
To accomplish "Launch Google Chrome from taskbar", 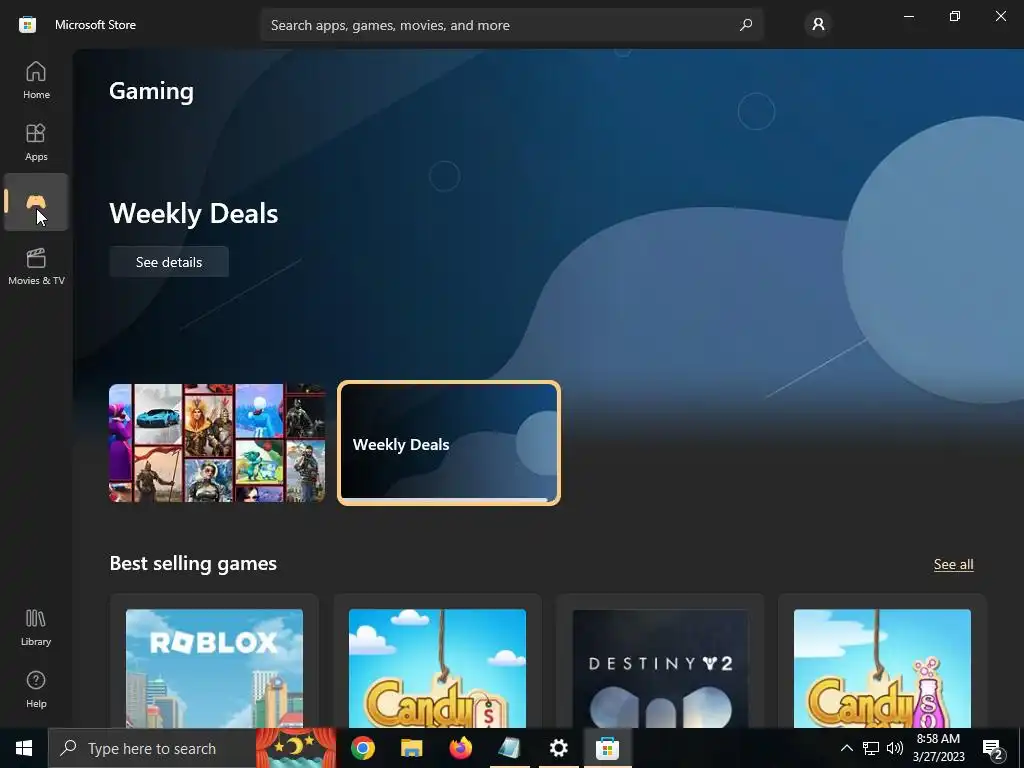I will point(362,748).
